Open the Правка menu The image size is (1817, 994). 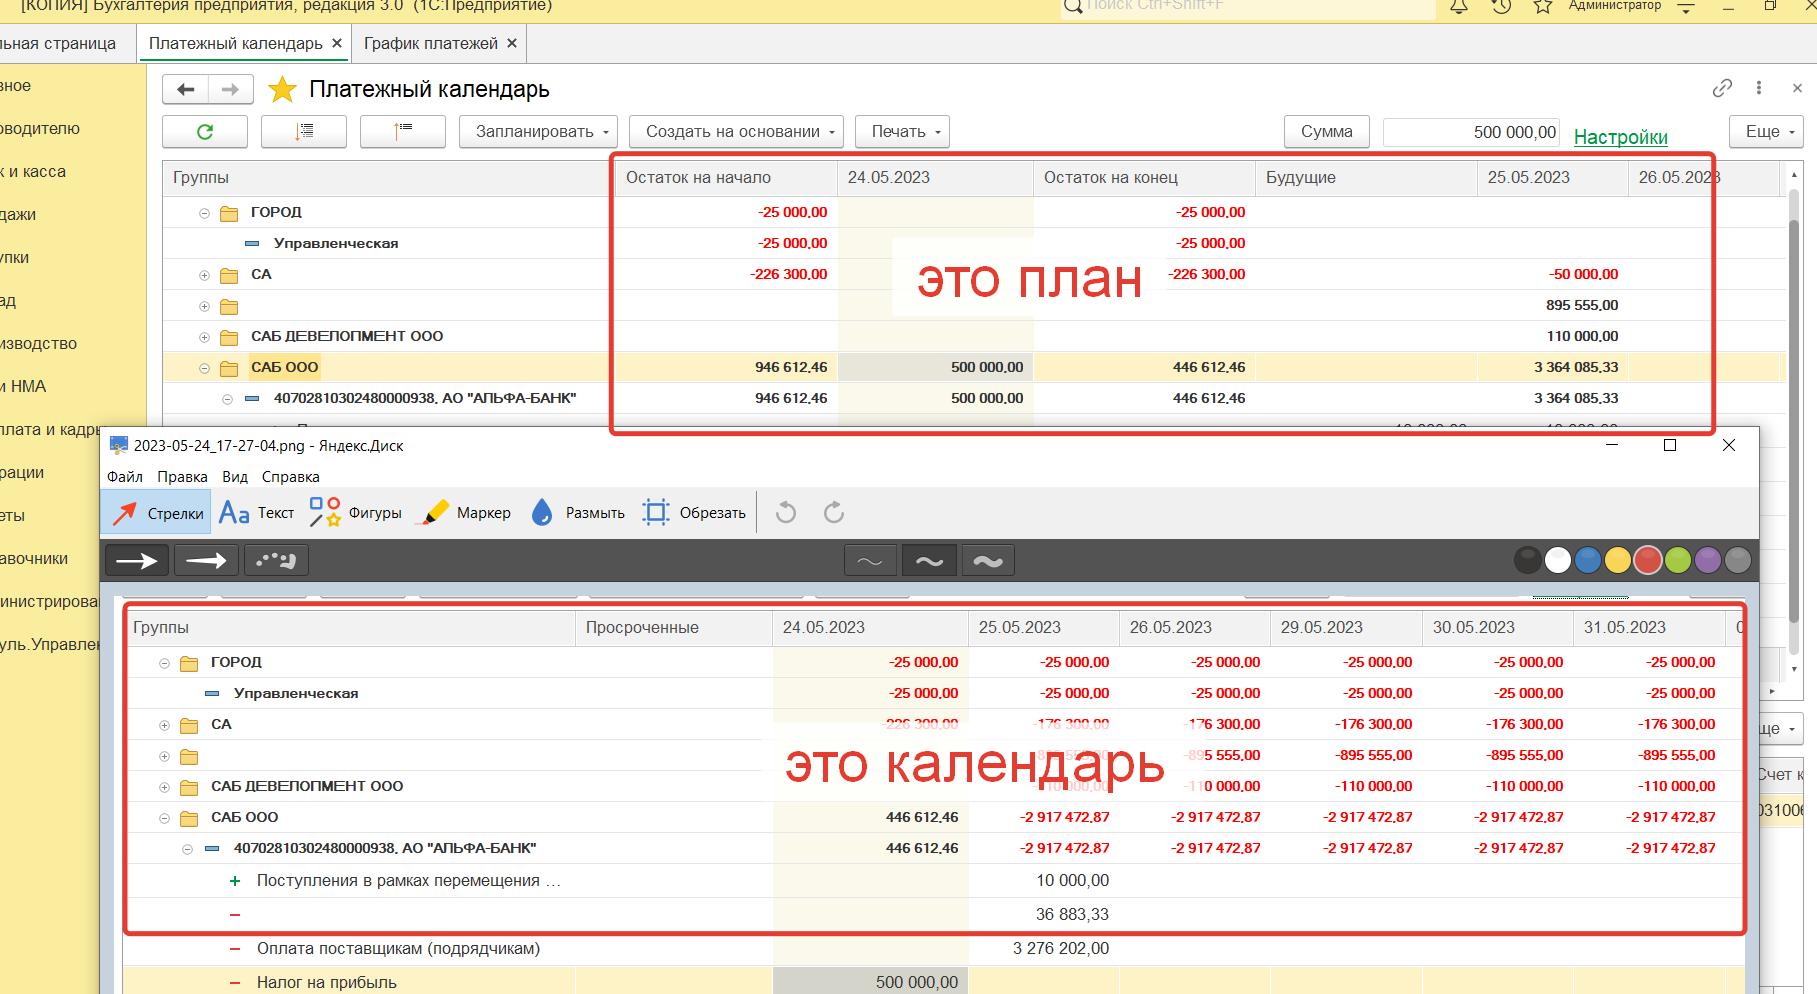pos(182,477)
